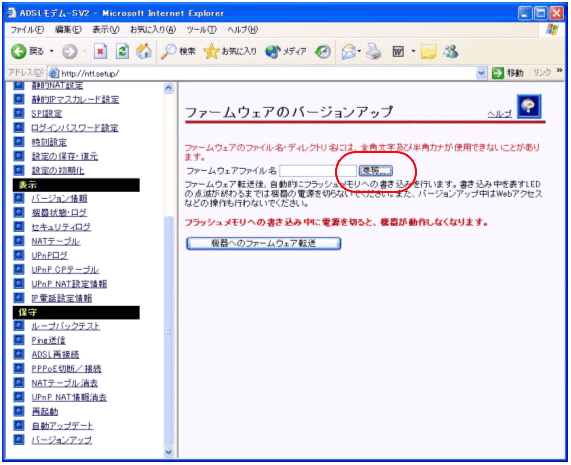This screenshot has width=571, height=465.
Task: Click the Refresh page icon
Action: click(x=122, y=51)
